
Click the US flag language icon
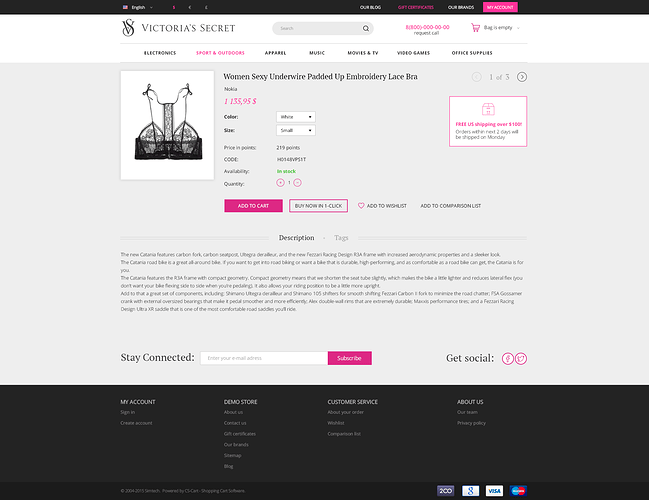pyautogui.click(x=125, y=7)
